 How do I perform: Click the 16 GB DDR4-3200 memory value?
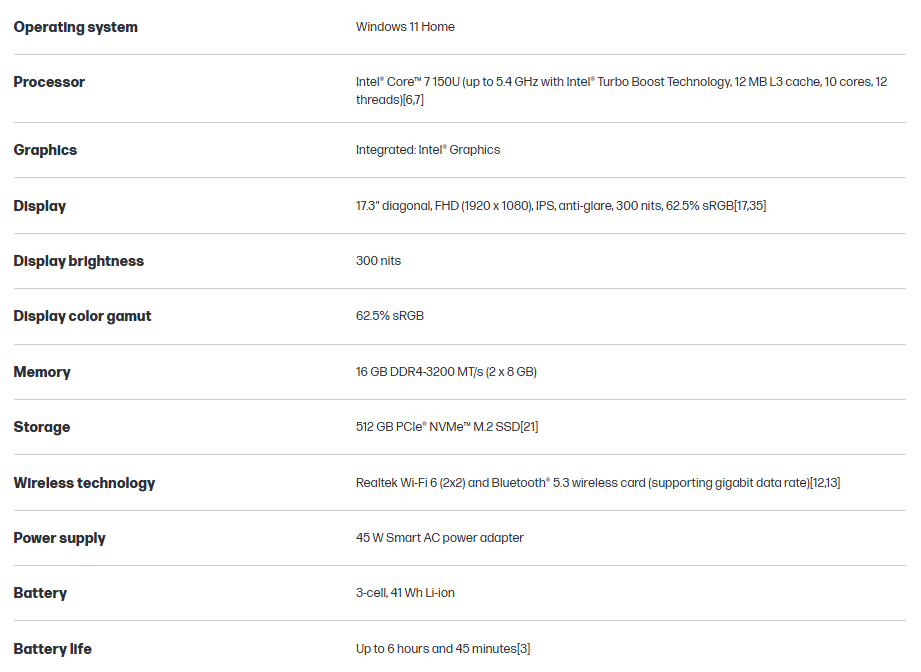point(446,372)
